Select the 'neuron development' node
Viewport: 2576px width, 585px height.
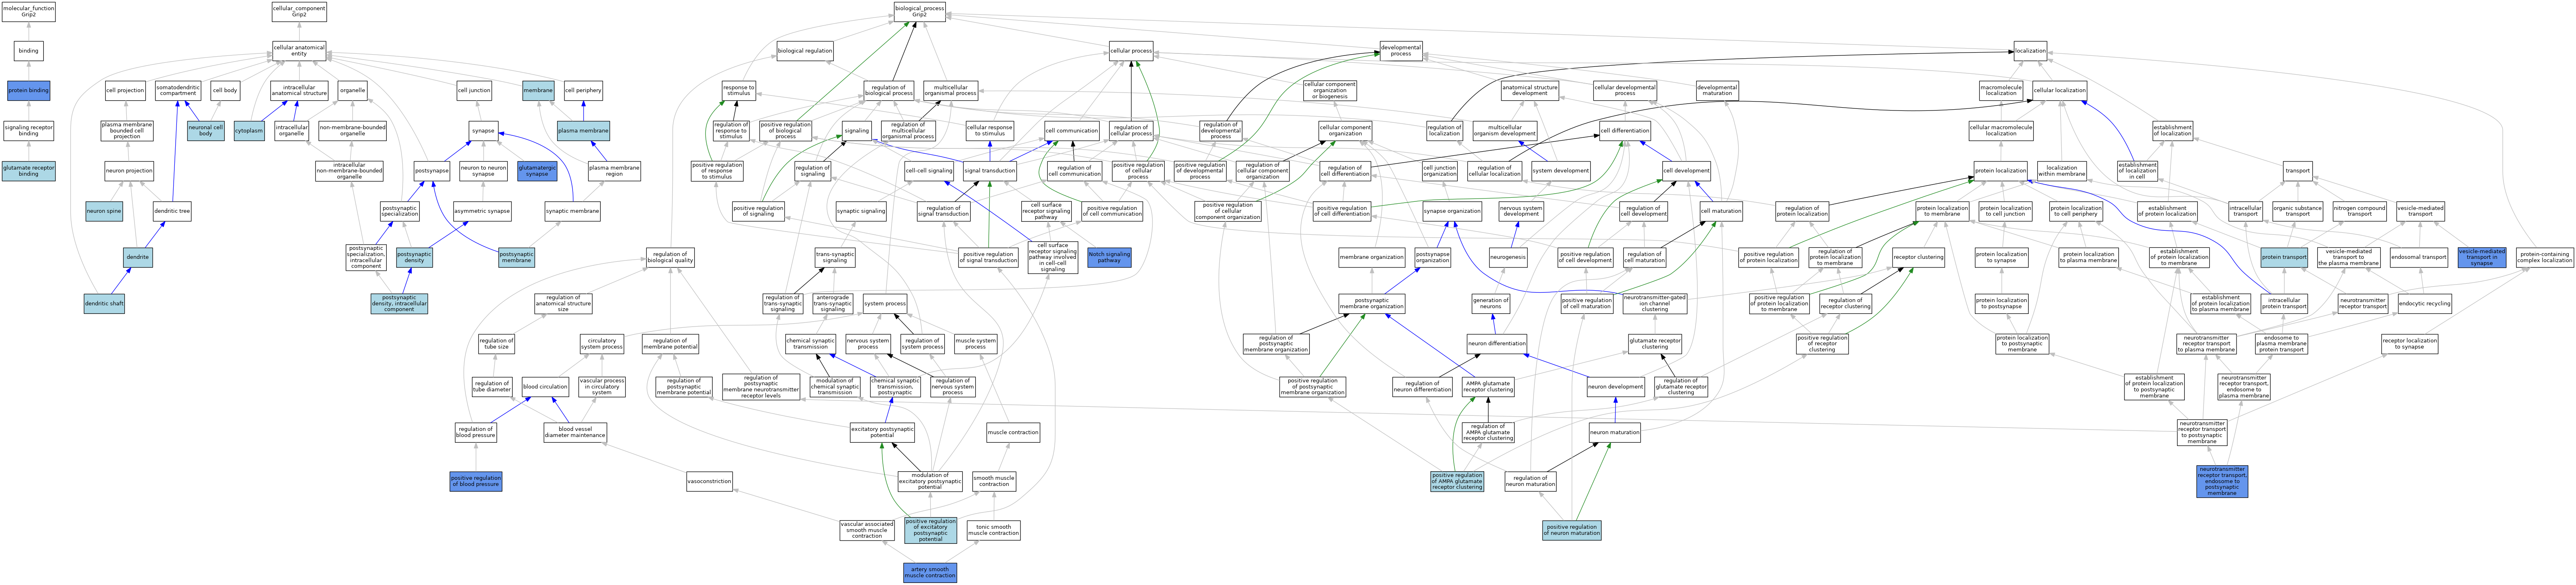click(1616, 387)
